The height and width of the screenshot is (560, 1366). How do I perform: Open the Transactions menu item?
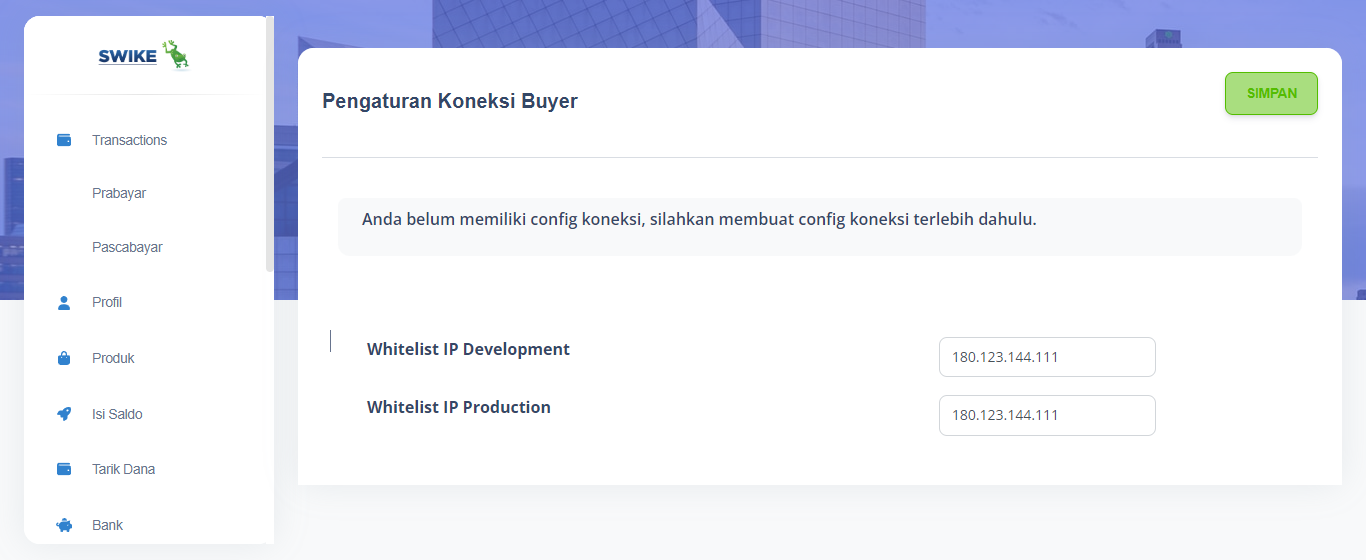click(129, 140)
